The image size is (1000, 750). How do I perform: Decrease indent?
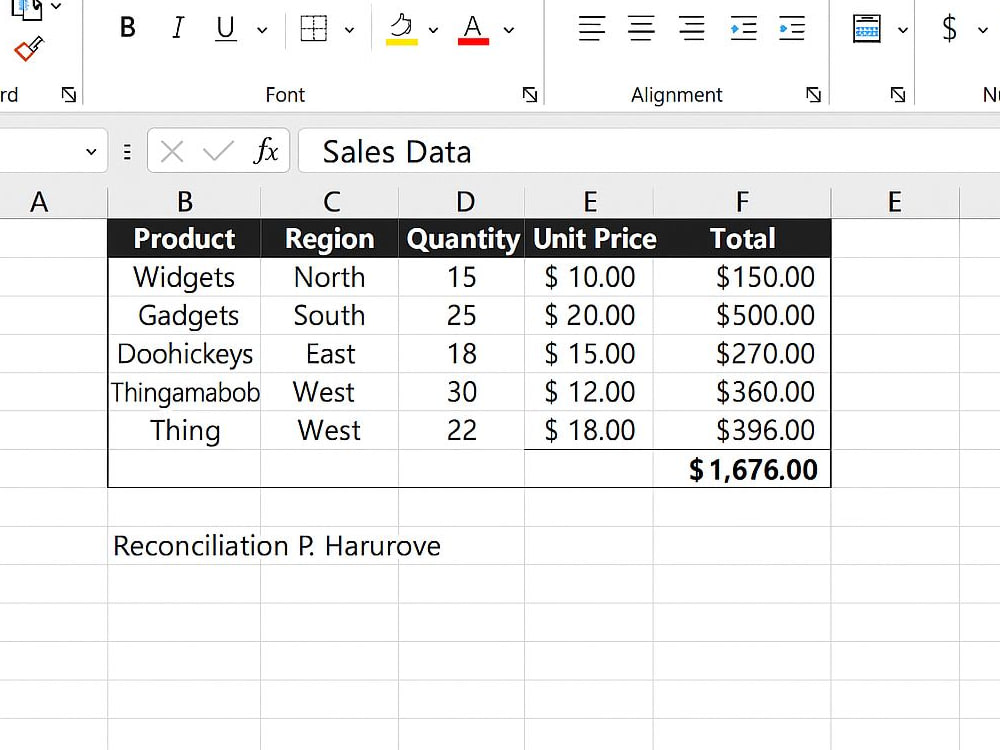point(744,29)
